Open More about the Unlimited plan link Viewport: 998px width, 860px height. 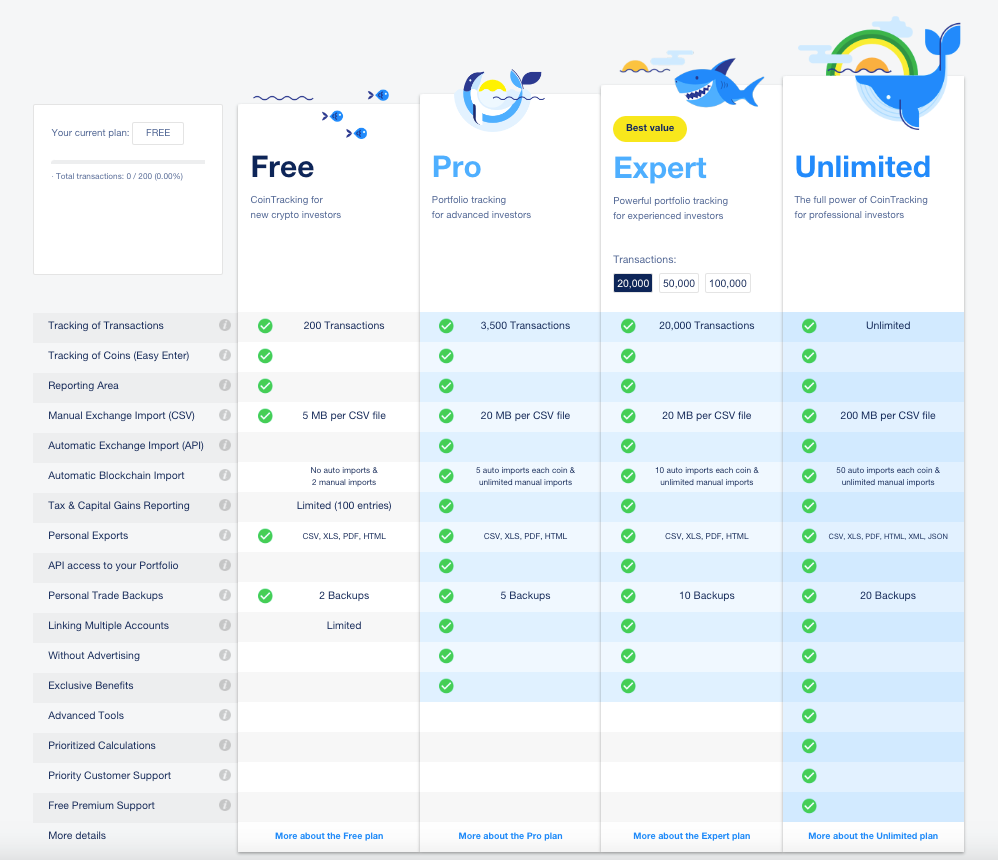click(873, 836)
